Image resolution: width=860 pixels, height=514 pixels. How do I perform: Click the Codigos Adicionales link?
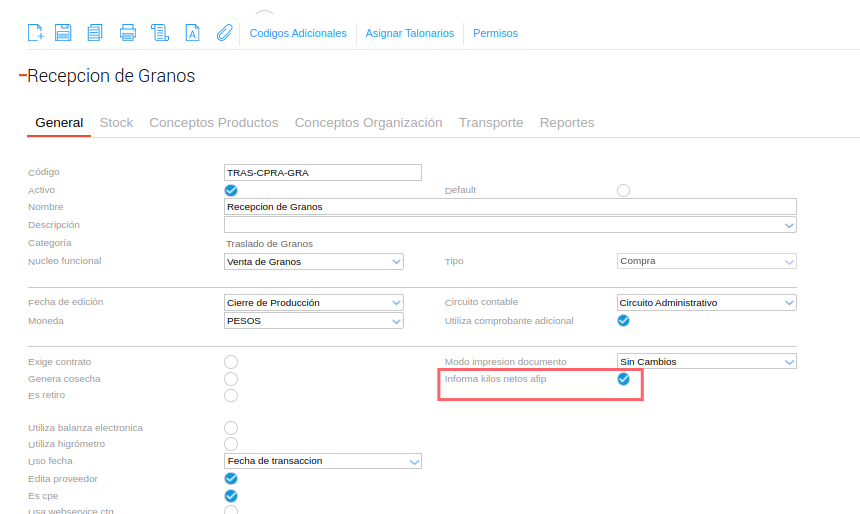tap(298, 33)
